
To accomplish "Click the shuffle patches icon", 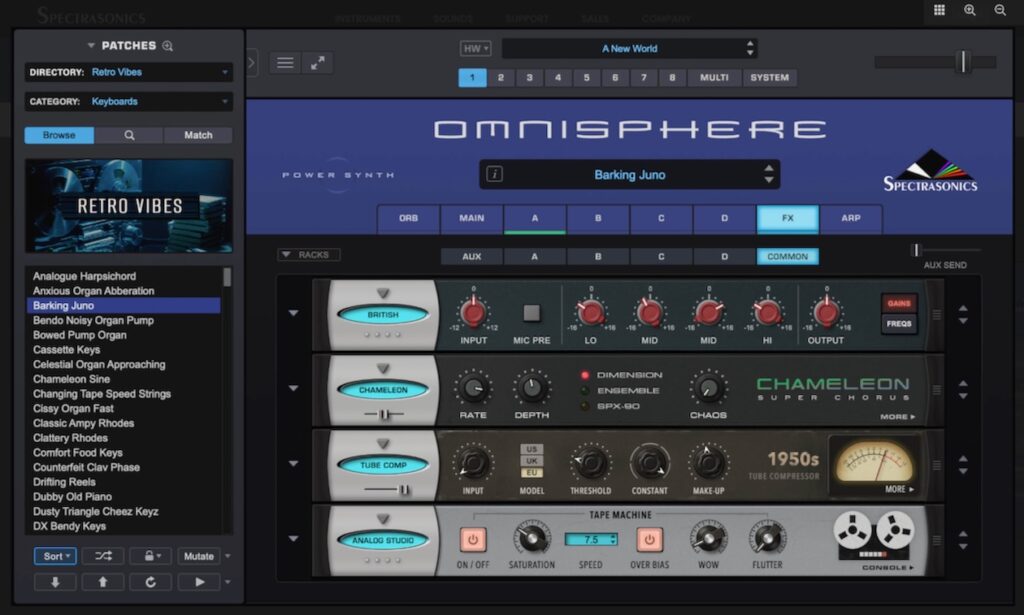I will pos(103,556).
